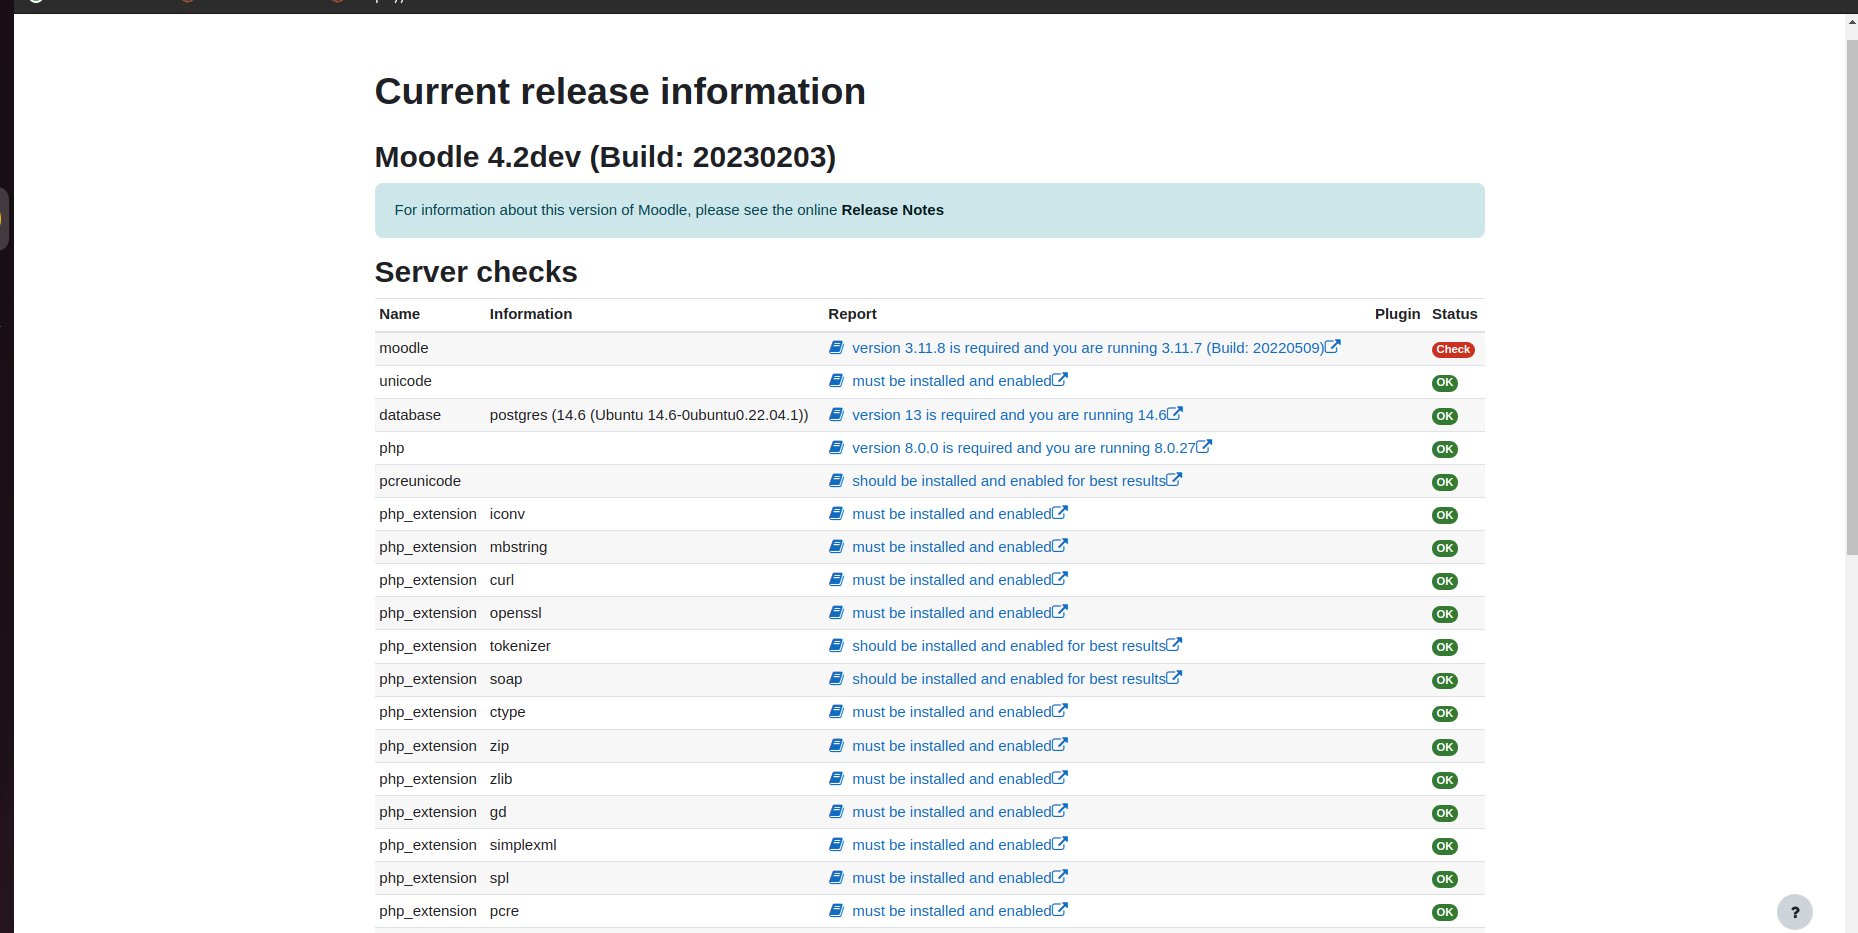1858x933 pixels.
Task: Click the book icon in the gd row
Action: click(836, 811)
